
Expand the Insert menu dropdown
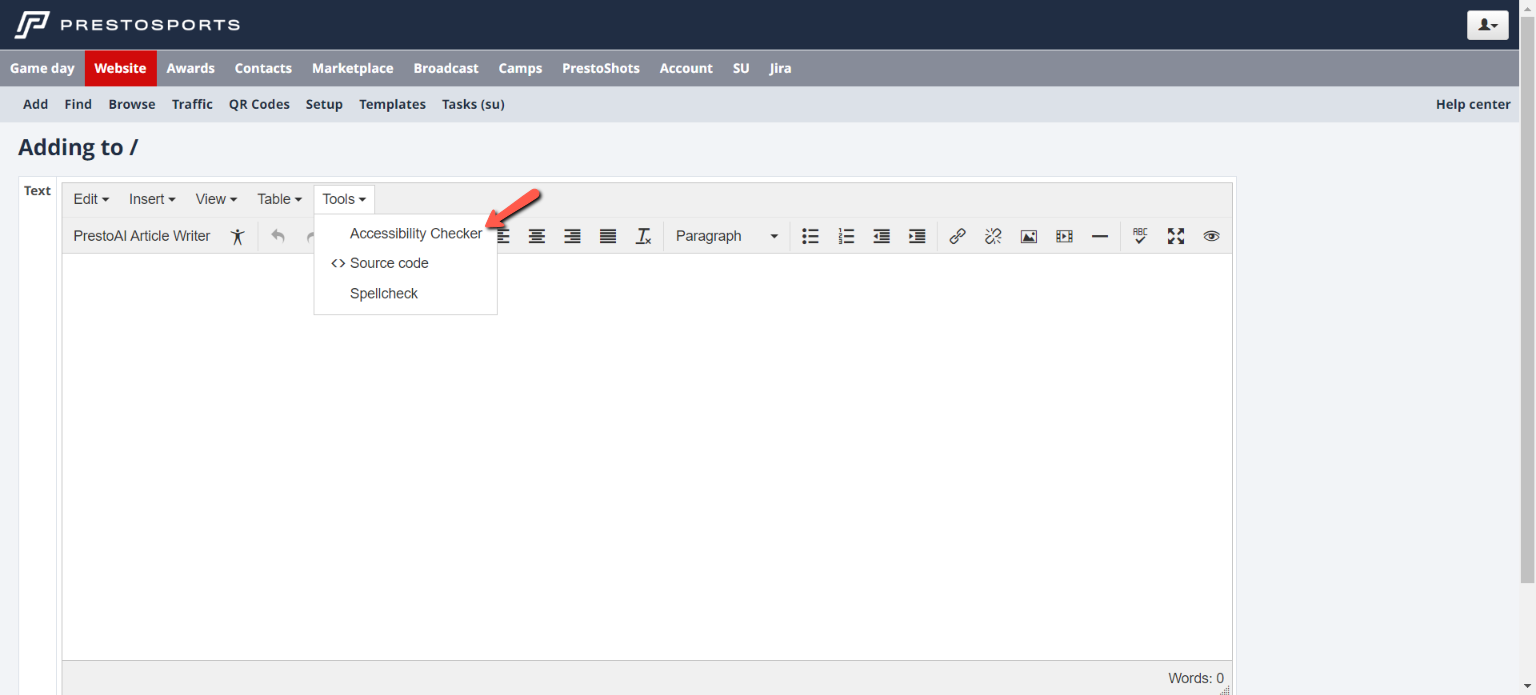point(152,199)
